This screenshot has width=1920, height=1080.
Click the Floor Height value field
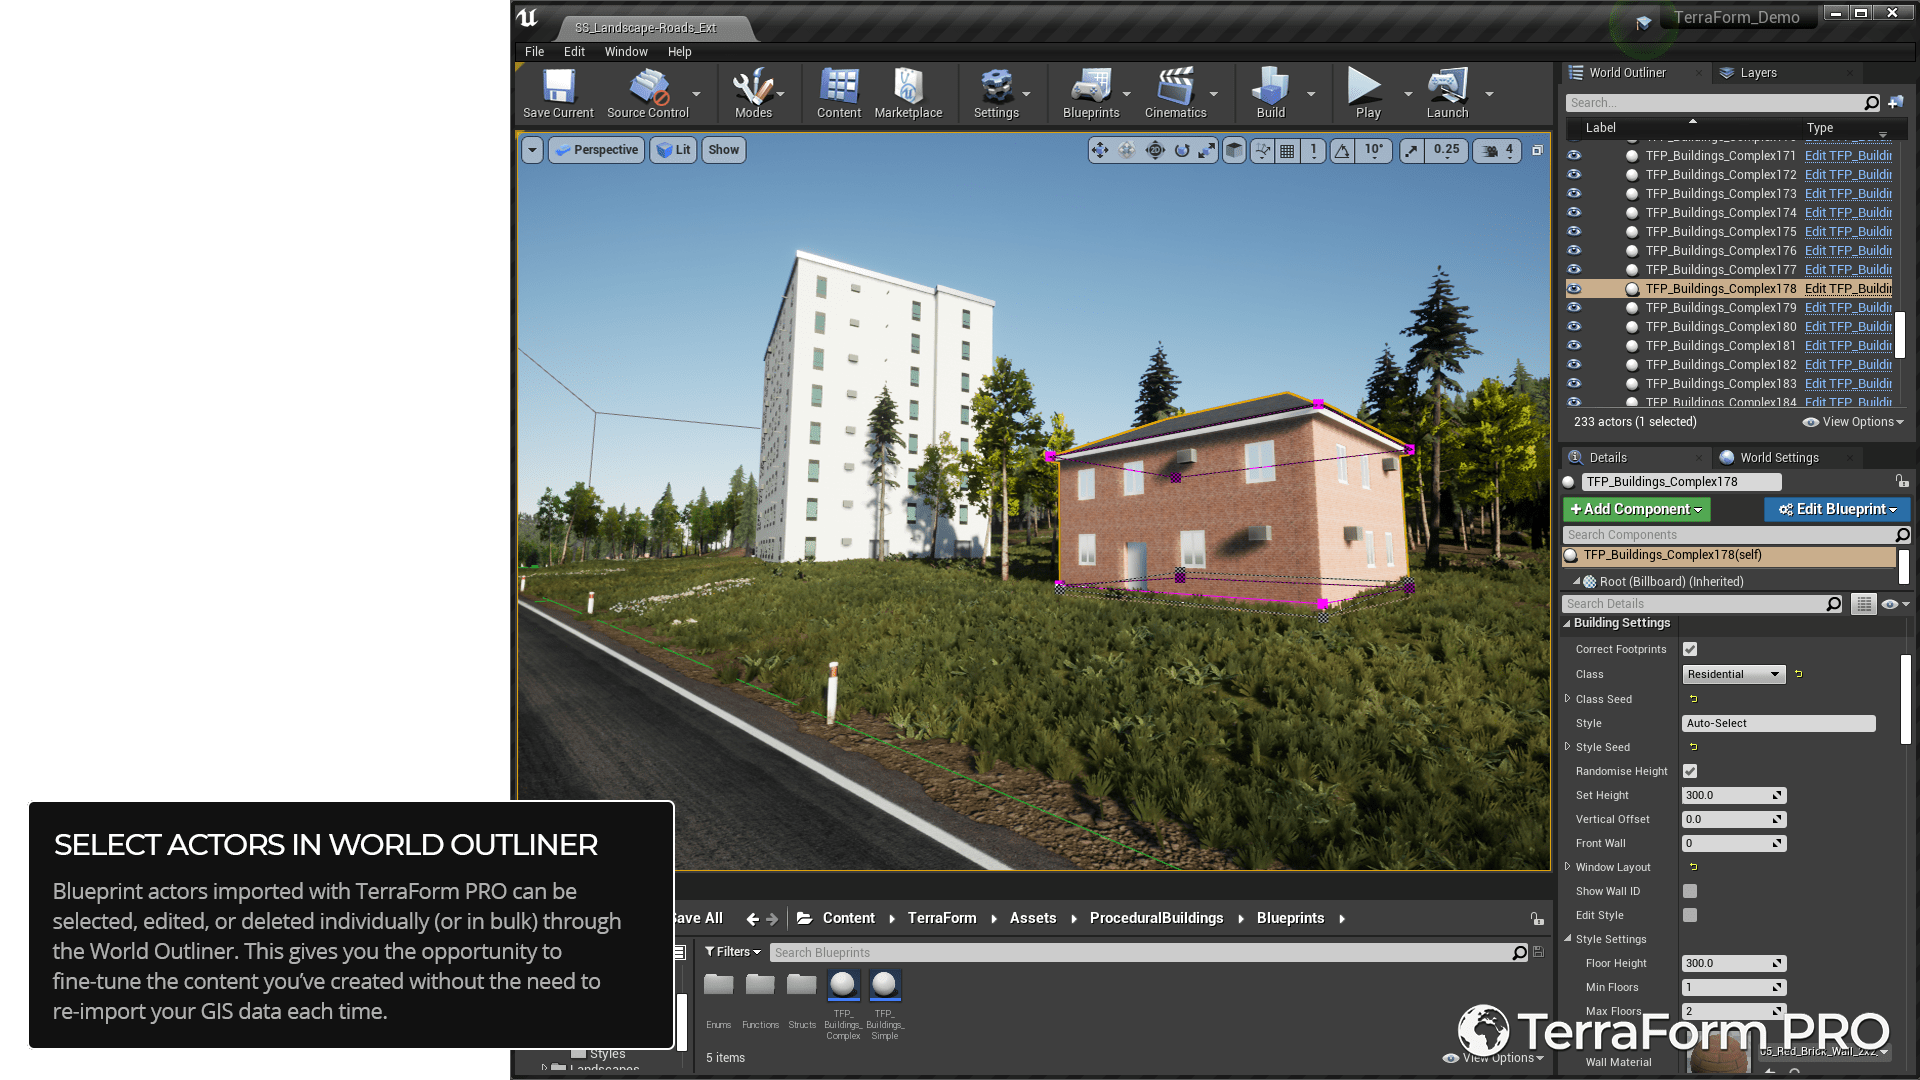(x=1733, y=963)
